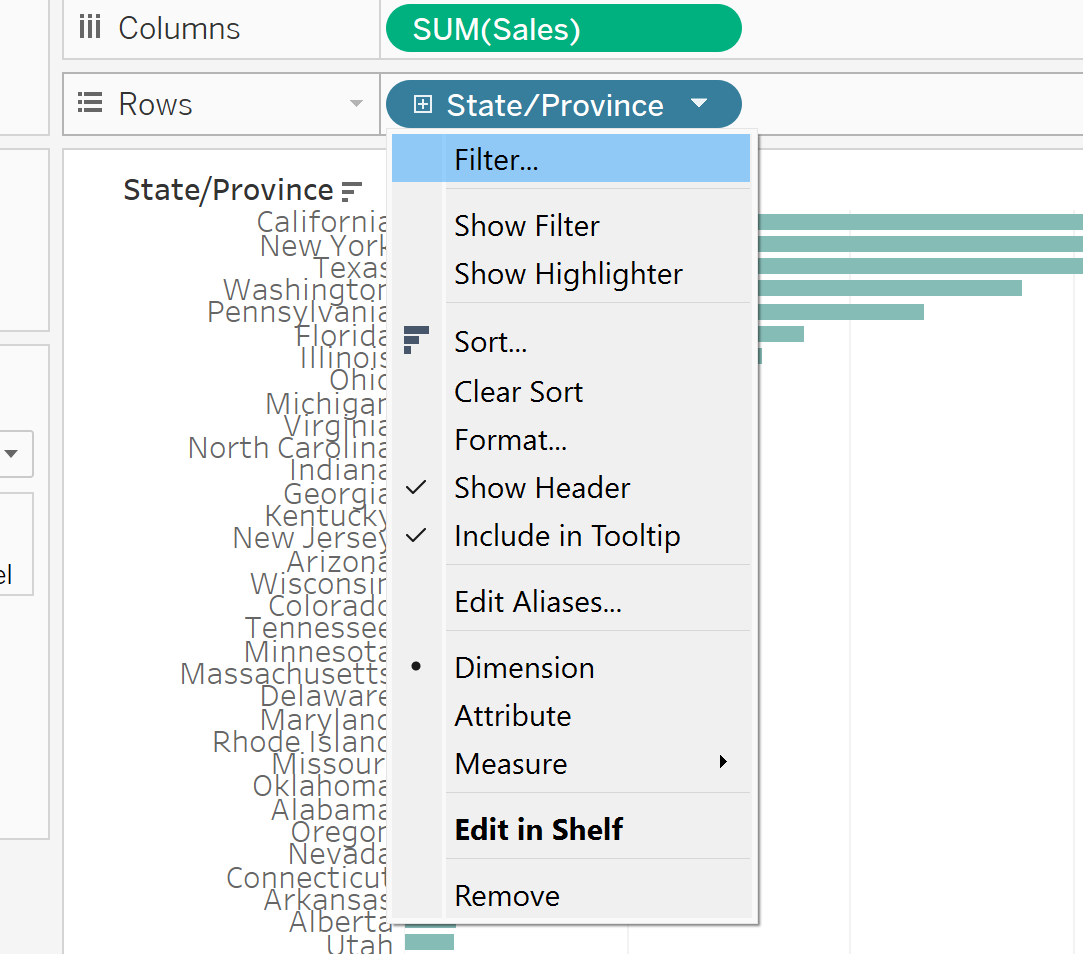Open the State/Province pill dropdown arrow

pyautogui.click(x=699, y=104)
